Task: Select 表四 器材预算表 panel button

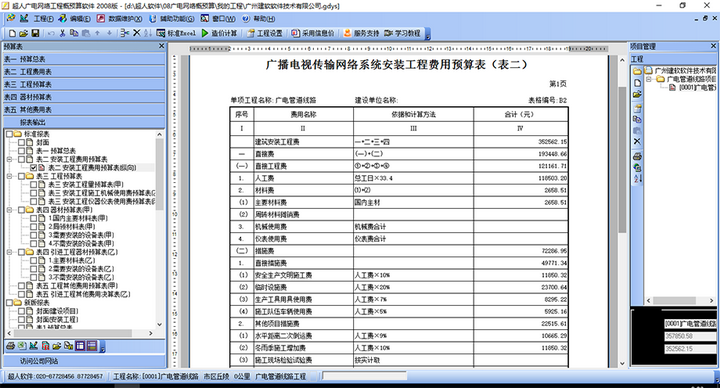Action: click(x=84, y=97)
